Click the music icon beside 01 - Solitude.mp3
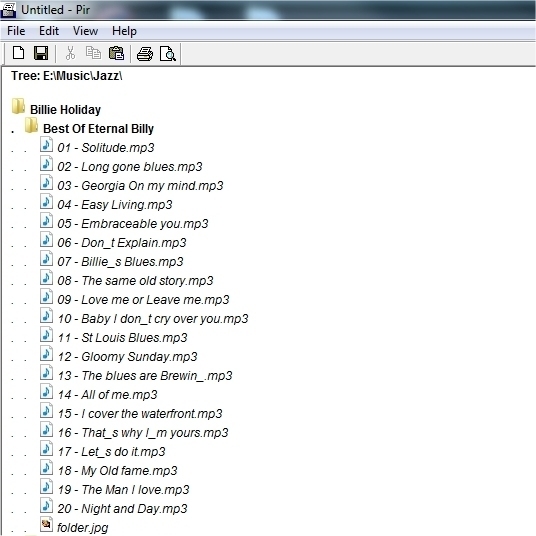 pyautogui.click(x=46, y=144)
